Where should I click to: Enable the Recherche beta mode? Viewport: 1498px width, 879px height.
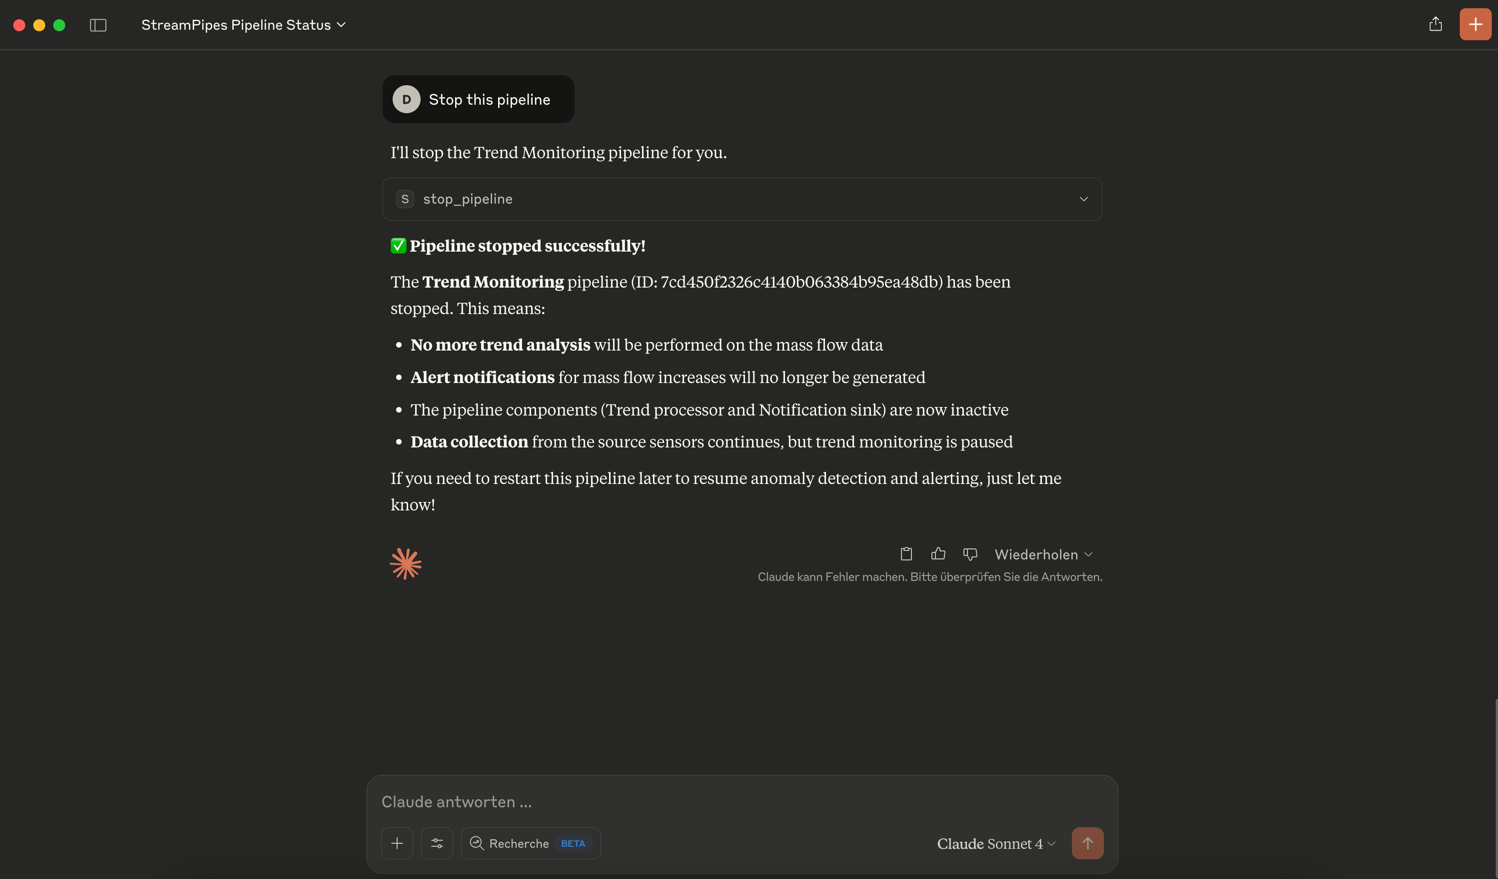[x=530, y=843]
